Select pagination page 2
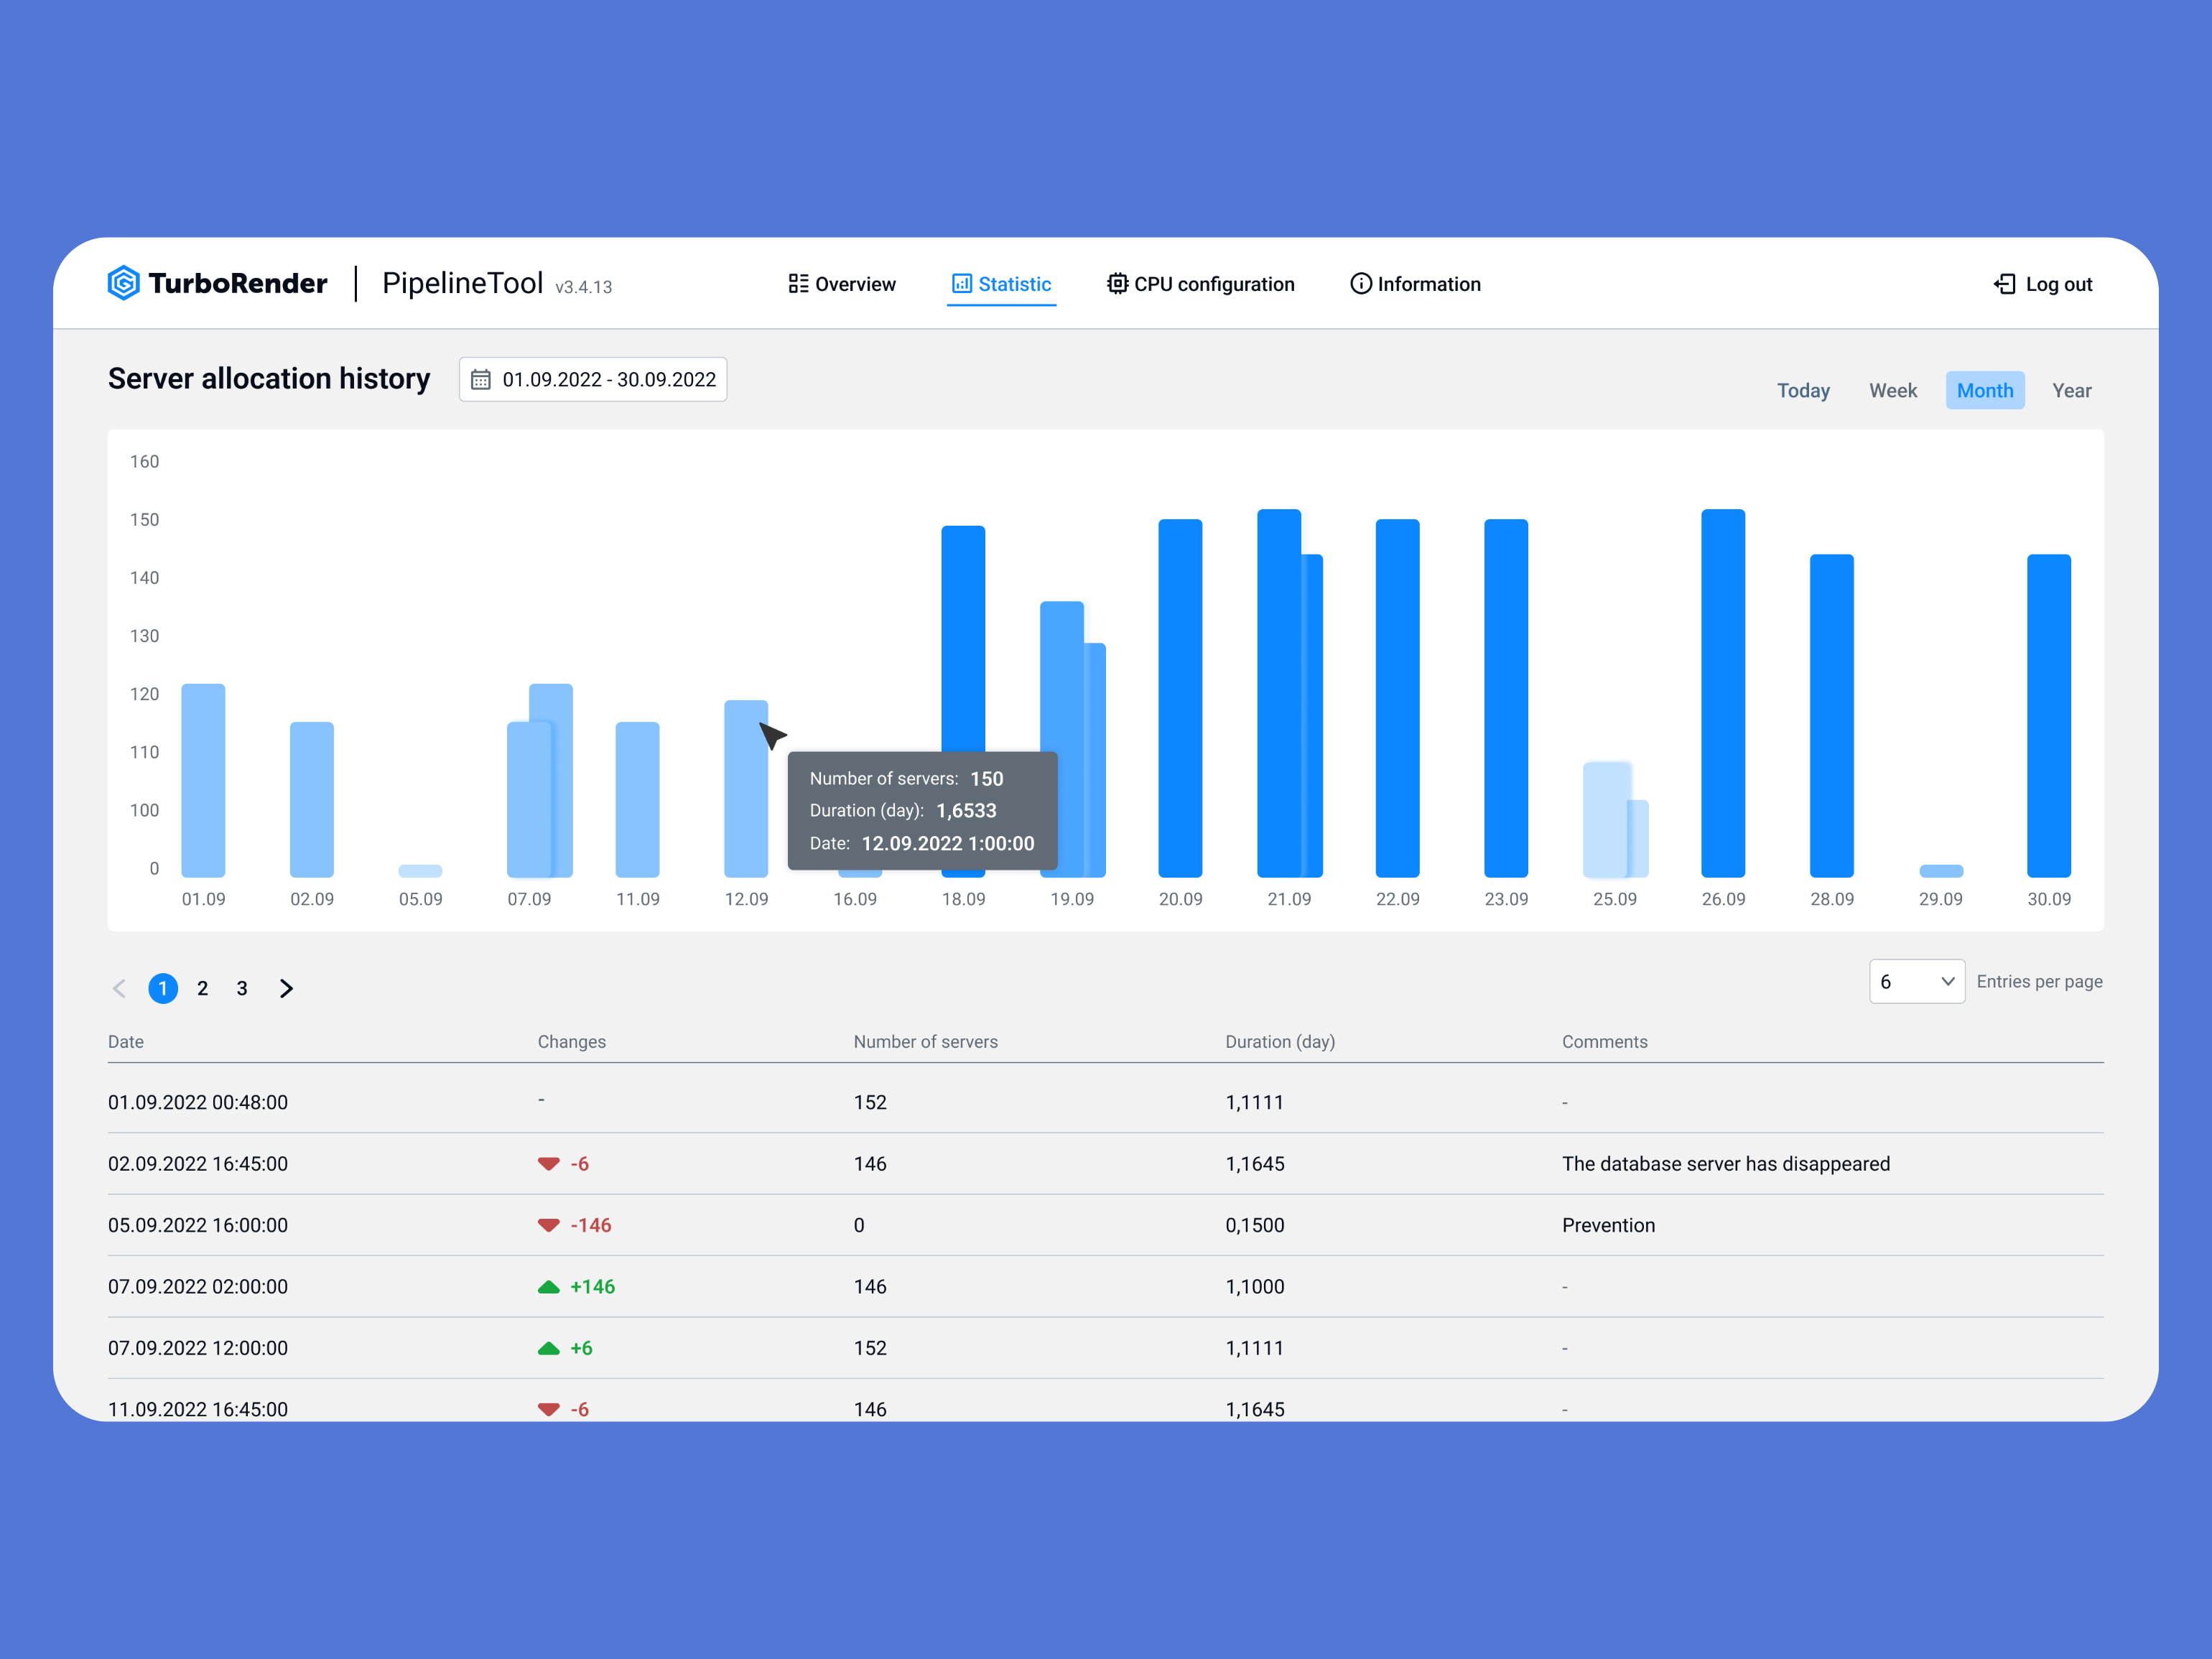Screen dimensions: 2212x1659 tap(202, 988)
